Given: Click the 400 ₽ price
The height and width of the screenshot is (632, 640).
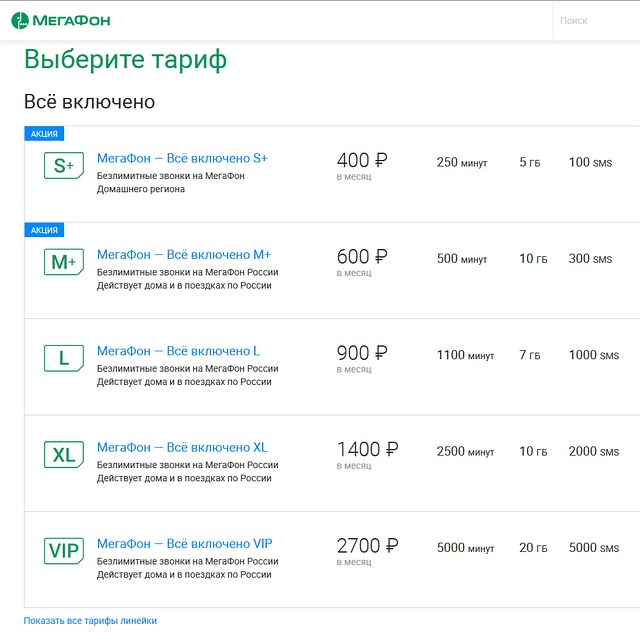Looking at the screenshot, I should pos(362,160).
